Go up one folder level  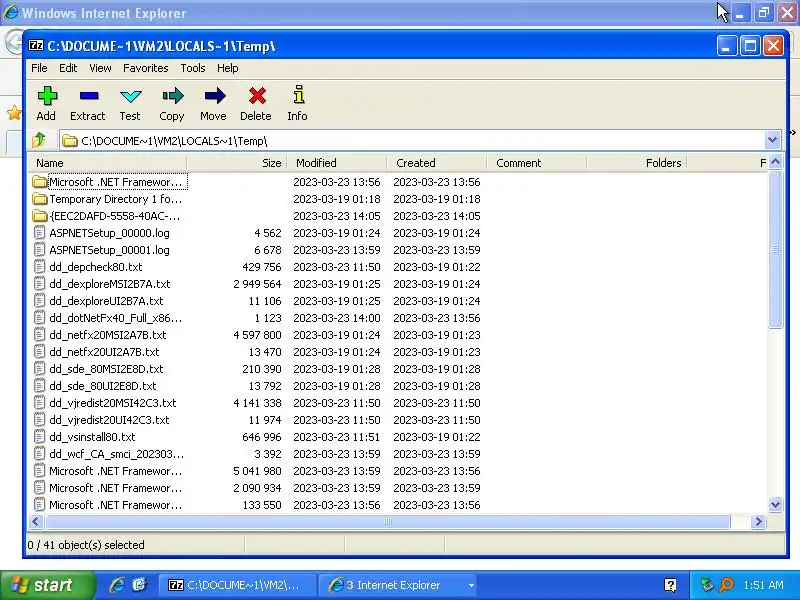[39, 140]
